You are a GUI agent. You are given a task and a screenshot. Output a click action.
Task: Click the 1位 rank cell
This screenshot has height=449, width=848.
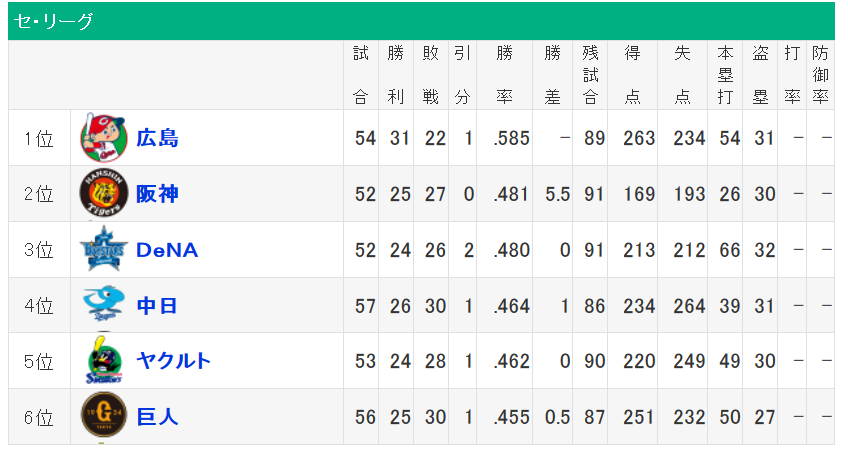[39, 138]
